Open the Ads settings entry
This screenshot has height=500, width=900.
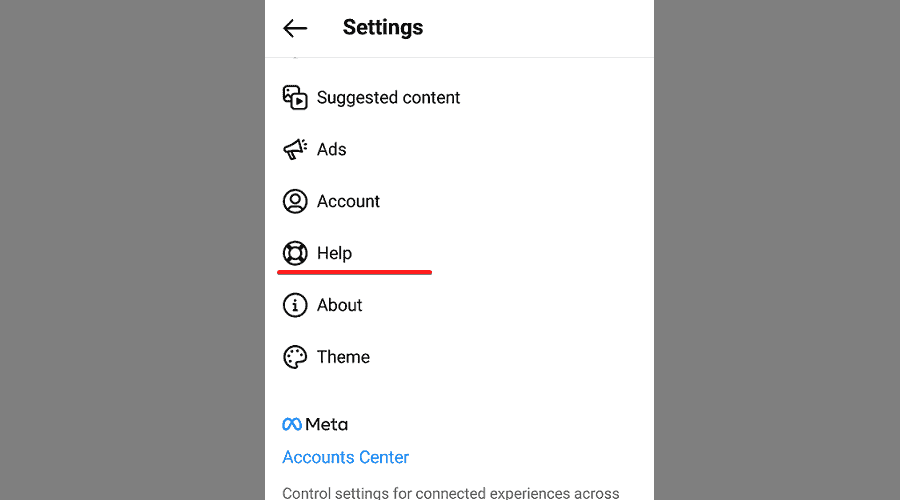pos(331,149)
